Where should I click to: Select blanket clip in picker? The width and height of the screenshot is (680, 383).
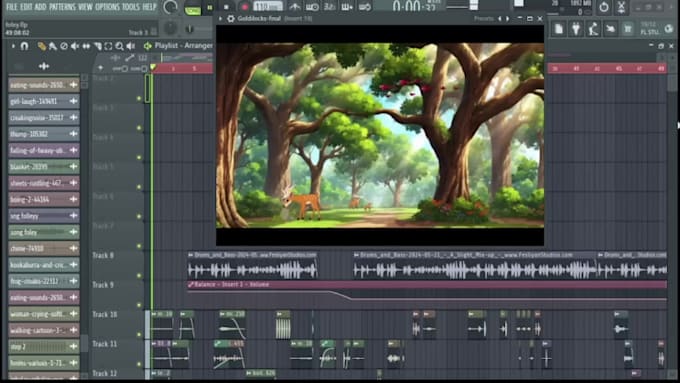tap(44, 167)
